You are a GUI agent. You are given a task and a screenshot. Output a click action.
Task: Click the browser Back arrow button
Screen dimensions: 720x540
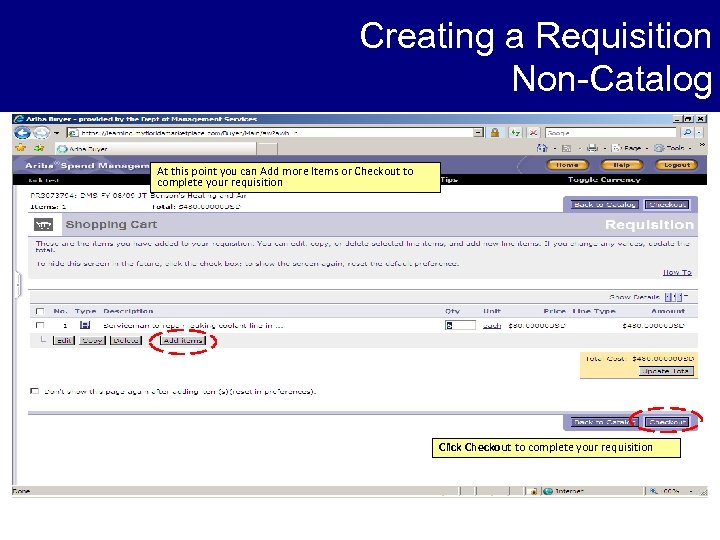tap(22, 133)
